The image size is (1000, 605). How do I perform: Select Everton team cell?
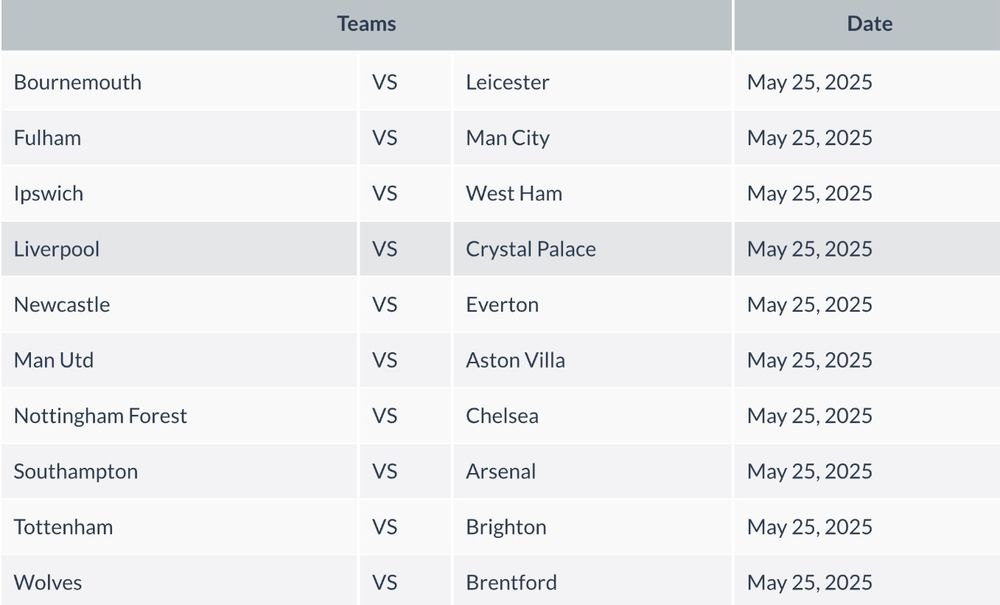[x=592, y=305]
